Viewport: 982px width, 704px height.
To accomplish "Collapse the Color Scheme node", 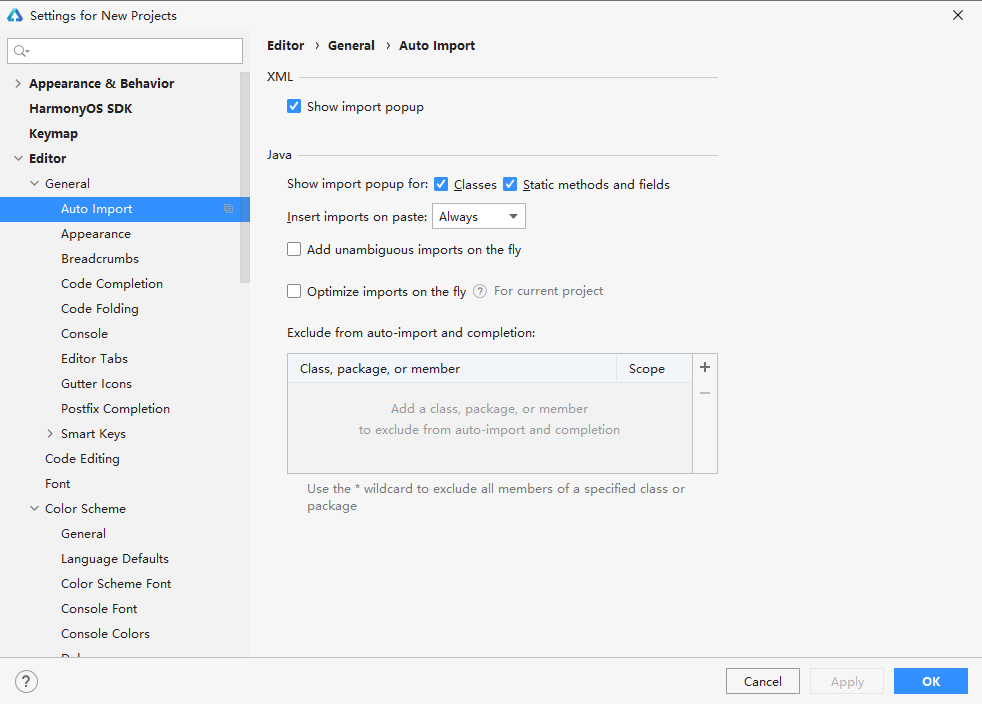I will coord(34,509).
